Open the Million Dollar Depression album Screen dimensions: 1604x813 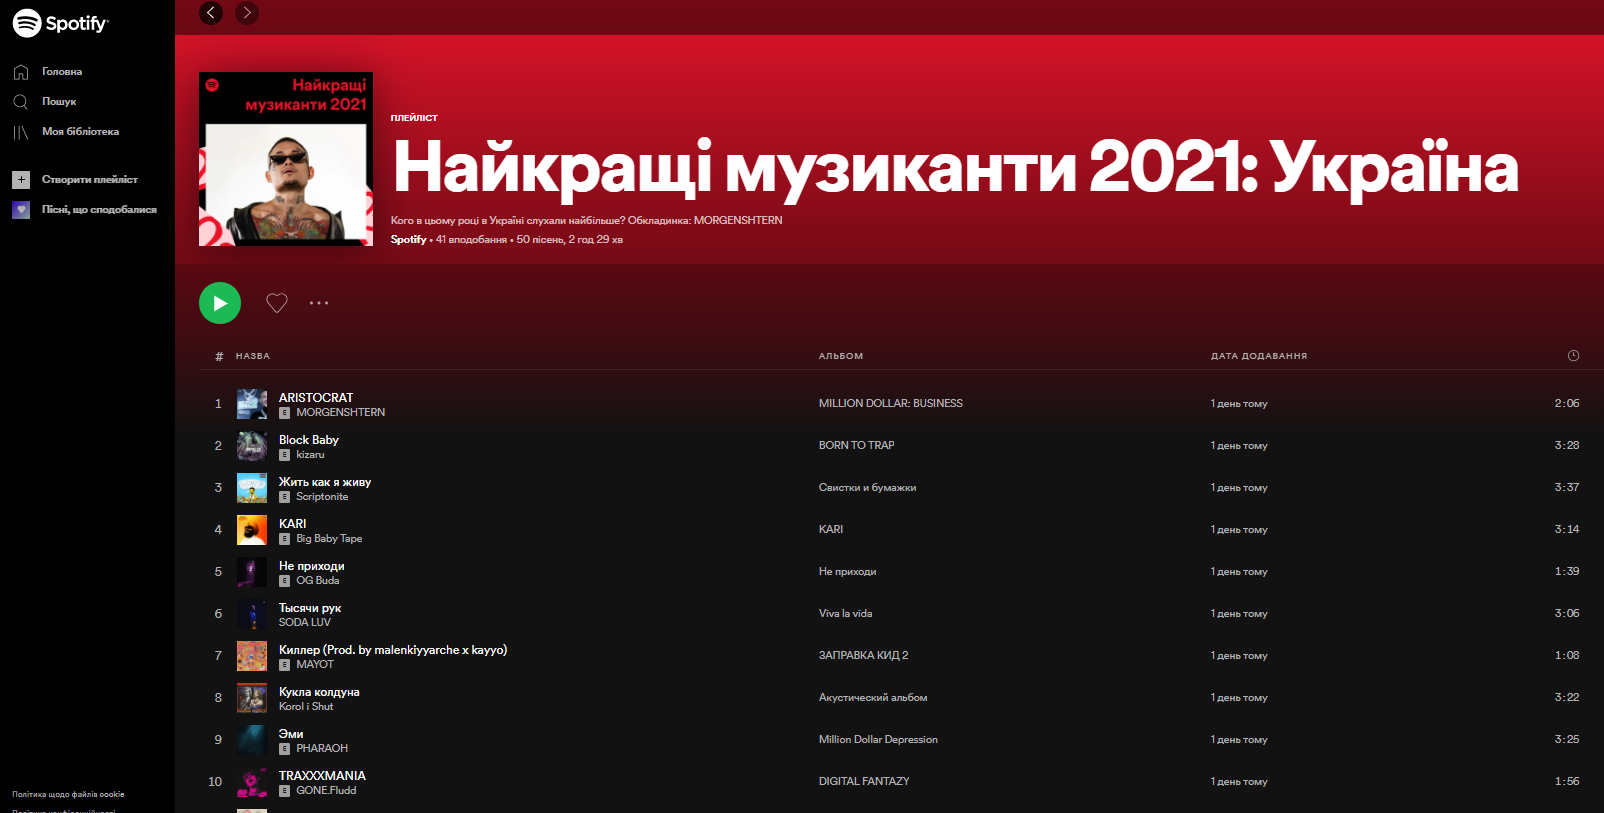pyautogui.click(x=878, y=740)
